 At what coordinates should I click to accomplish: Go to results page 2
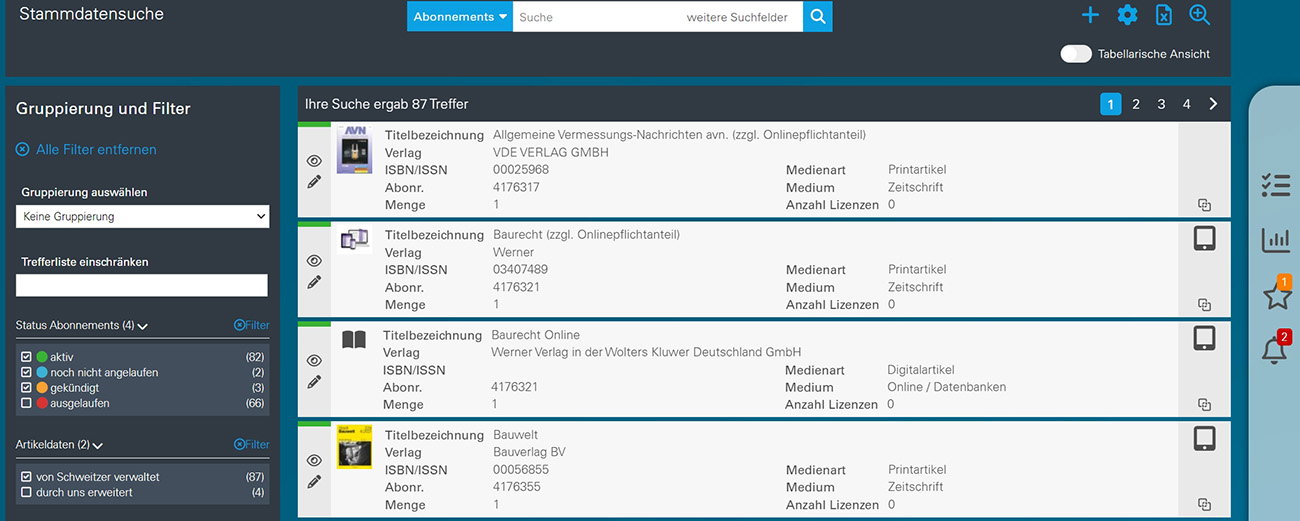[1136, 104]
